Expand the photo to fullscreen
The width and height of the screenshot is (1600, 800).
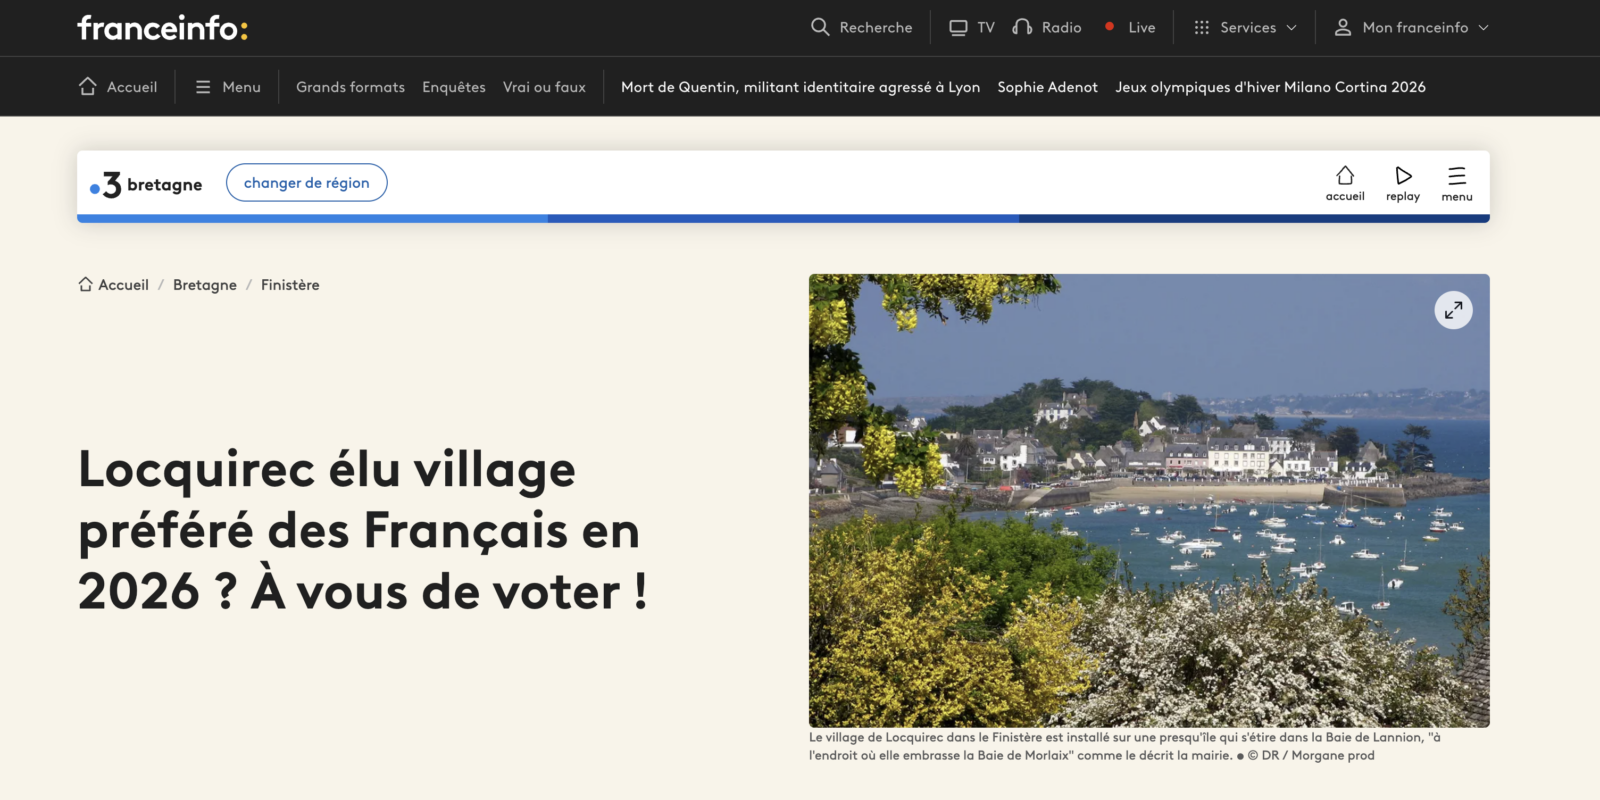(1453, 310)
